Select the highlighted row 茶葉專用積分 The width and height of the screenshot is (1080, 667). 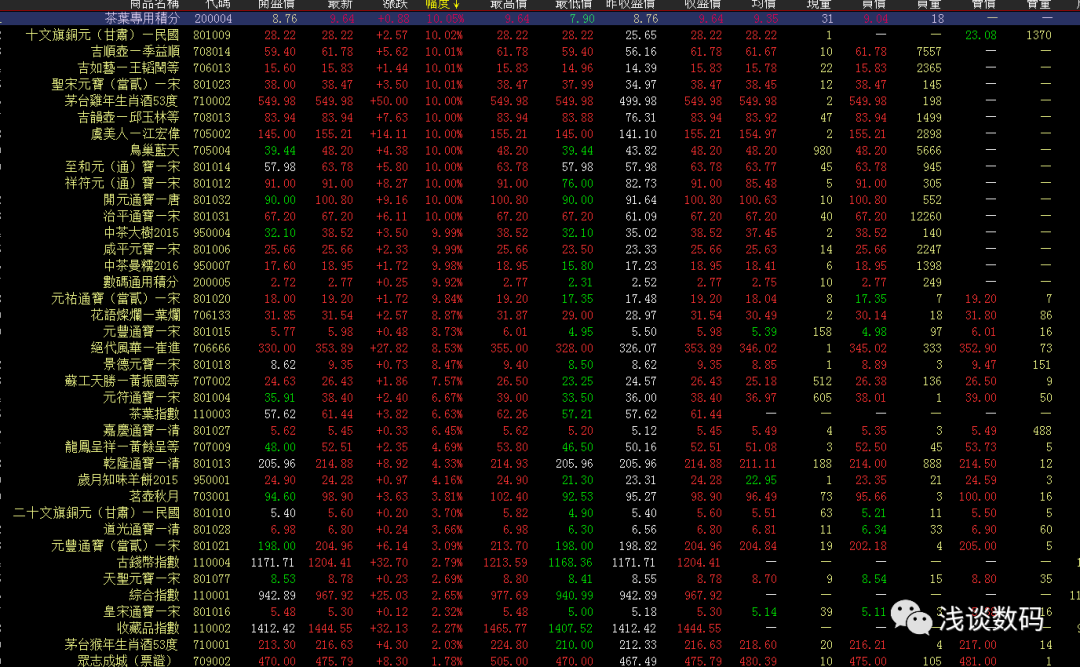[x=540, y=19]
